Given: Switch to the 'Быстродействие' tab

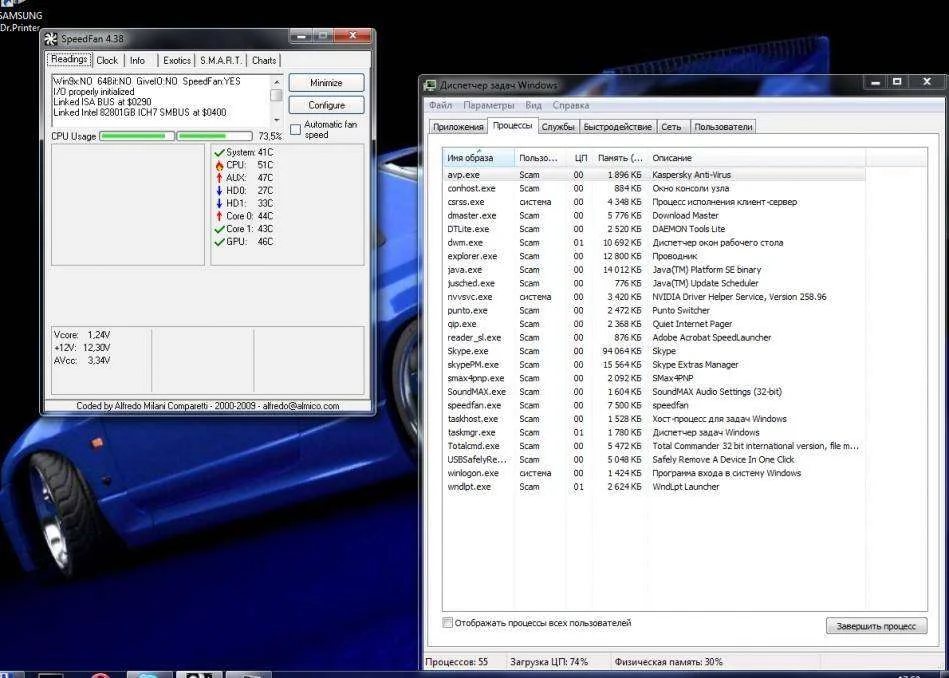Looking at the screenshot, I should (618, 127).
